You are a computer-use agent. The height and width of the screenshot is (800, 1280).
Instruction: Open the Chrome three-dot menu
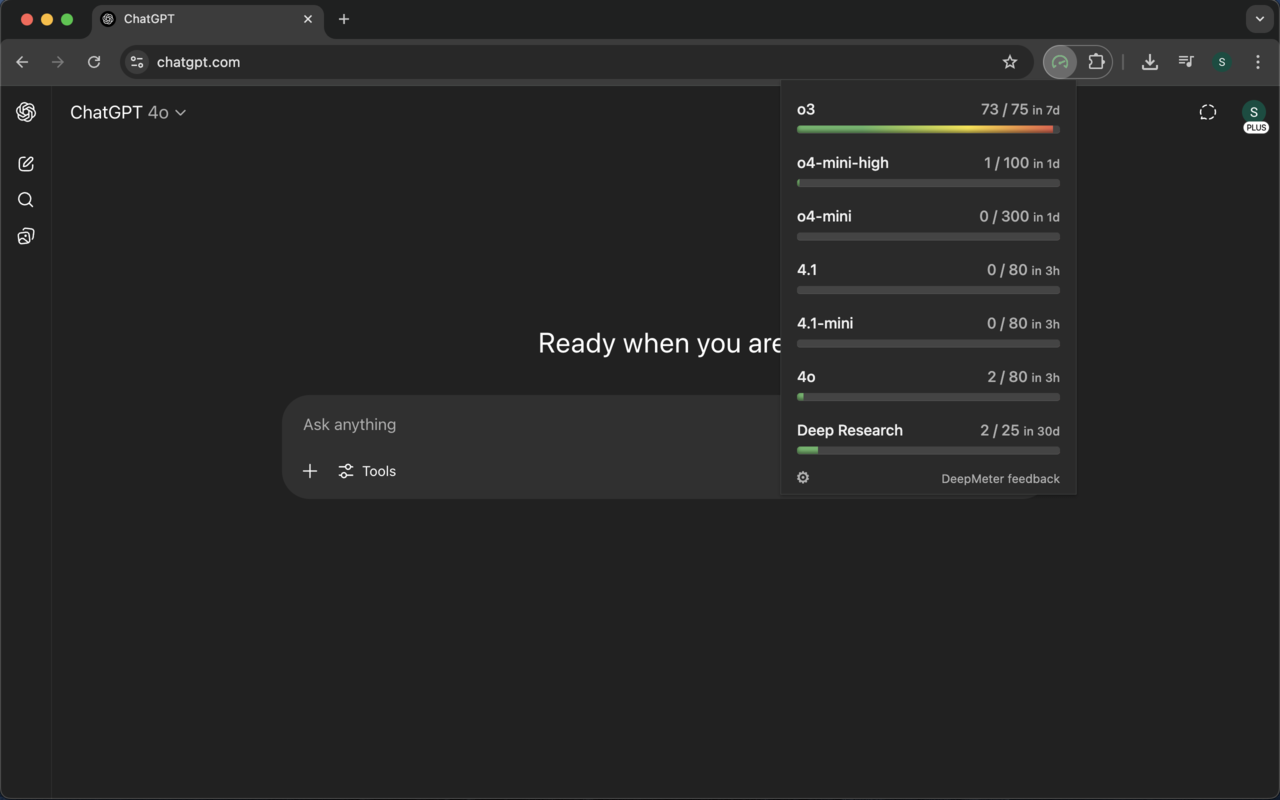1258,62
